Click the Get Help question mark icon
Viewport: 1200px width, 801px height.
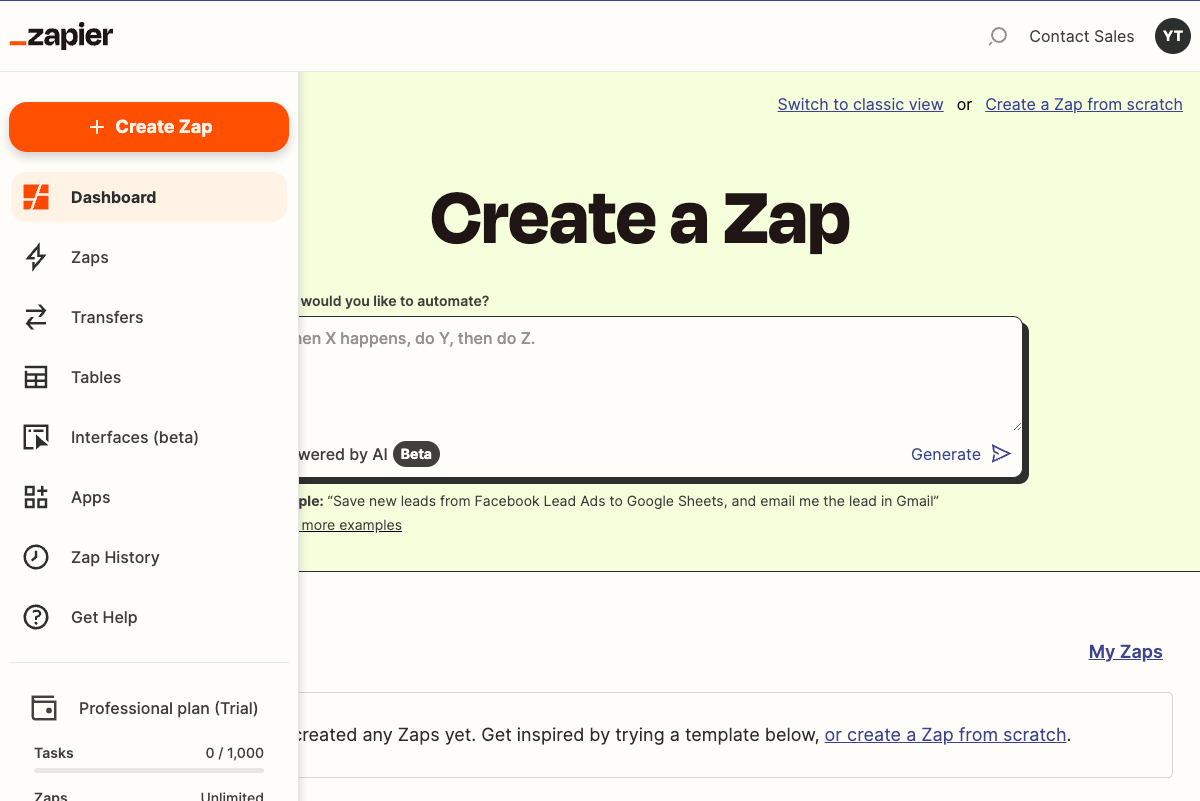pyautogui.click(x=36, y=617)
